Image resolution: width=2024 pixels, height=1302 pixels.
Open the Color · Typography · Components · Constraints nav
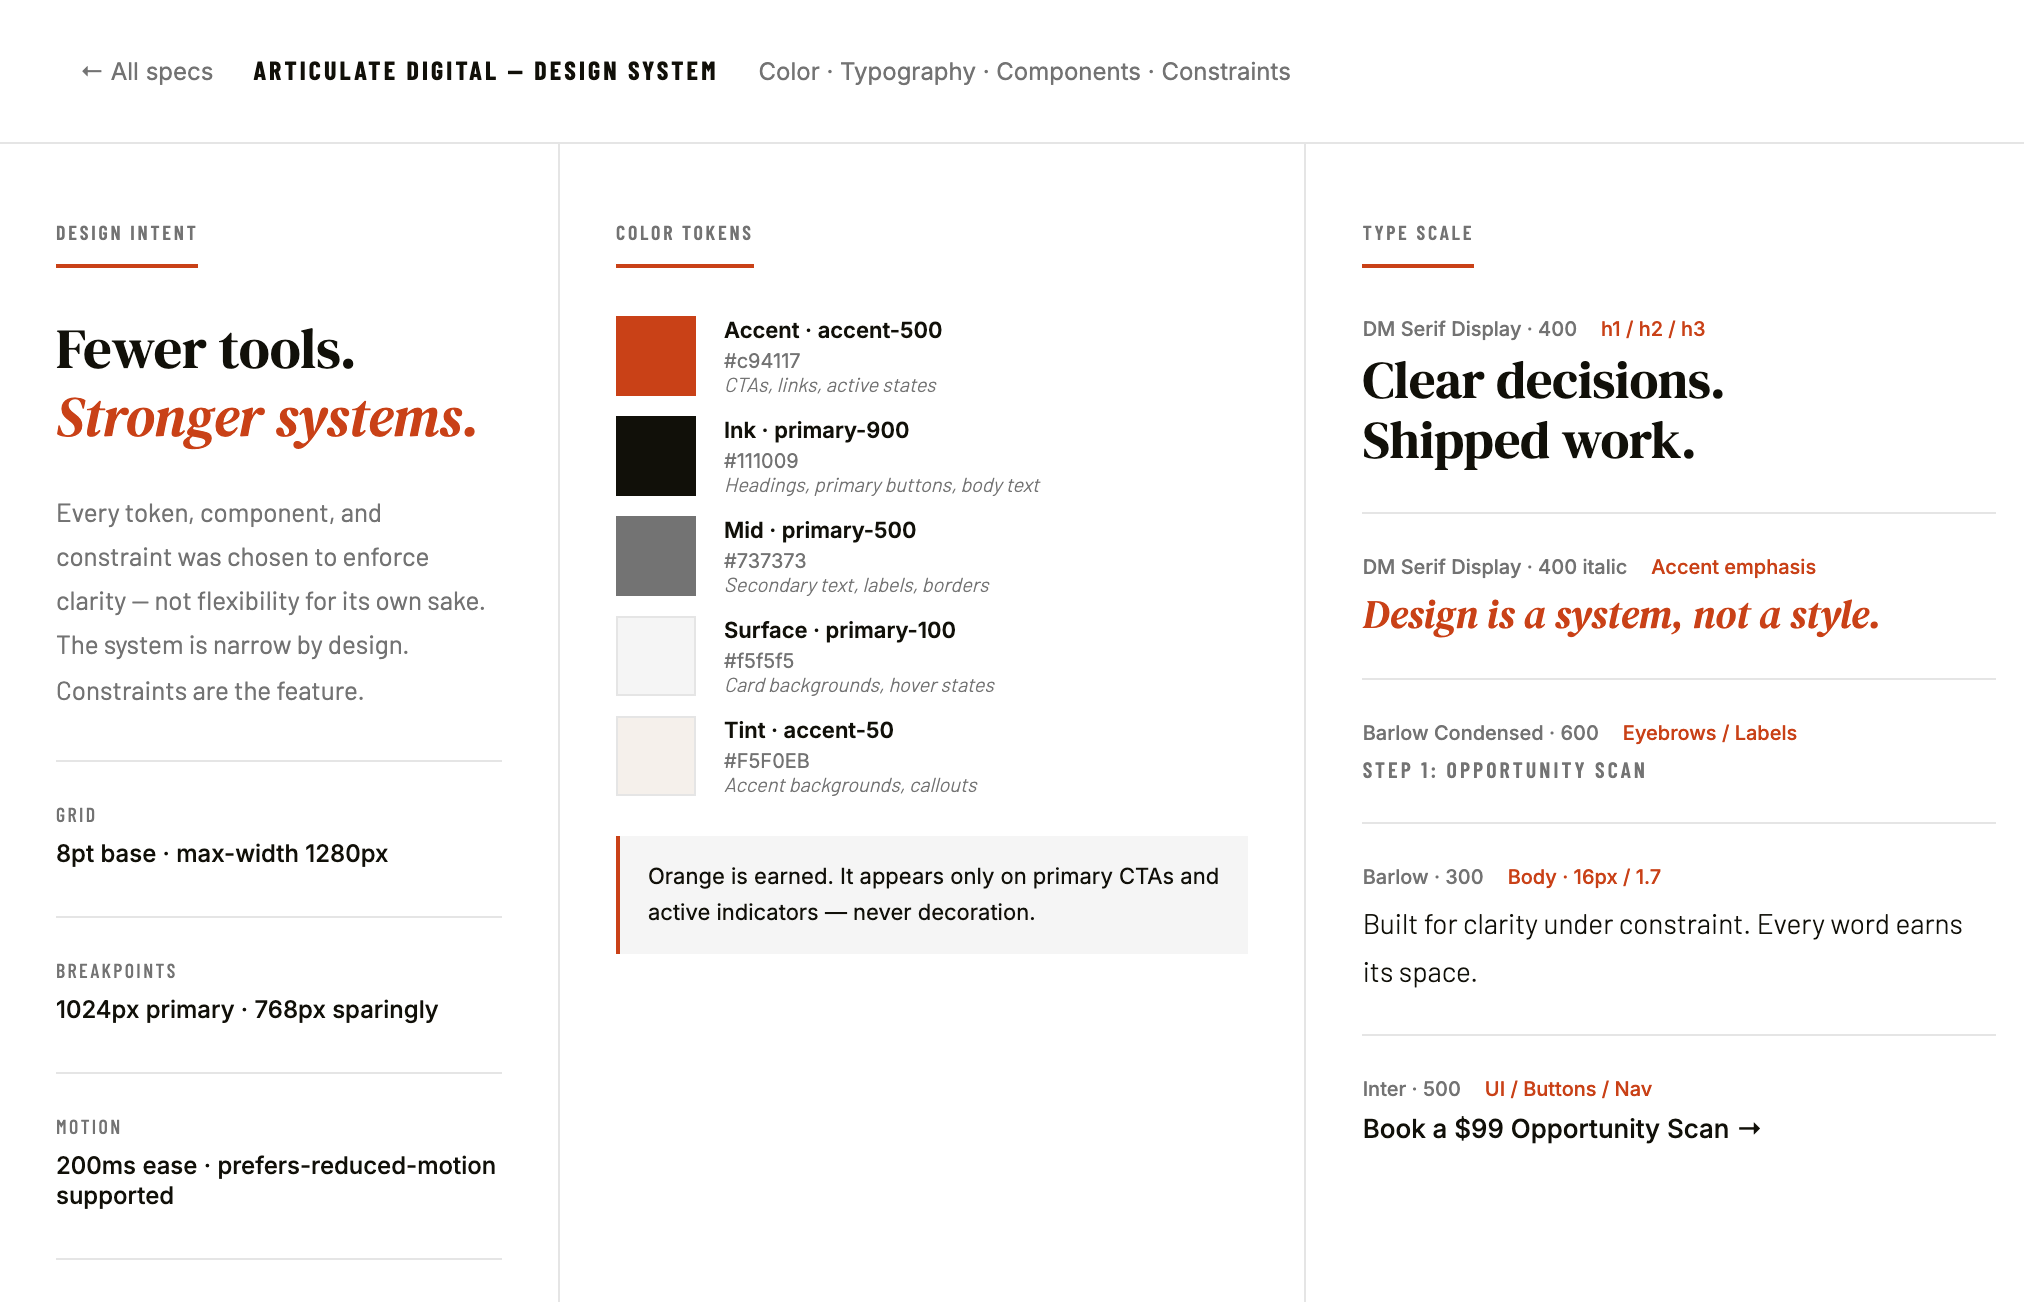[x=1024, y=72]
